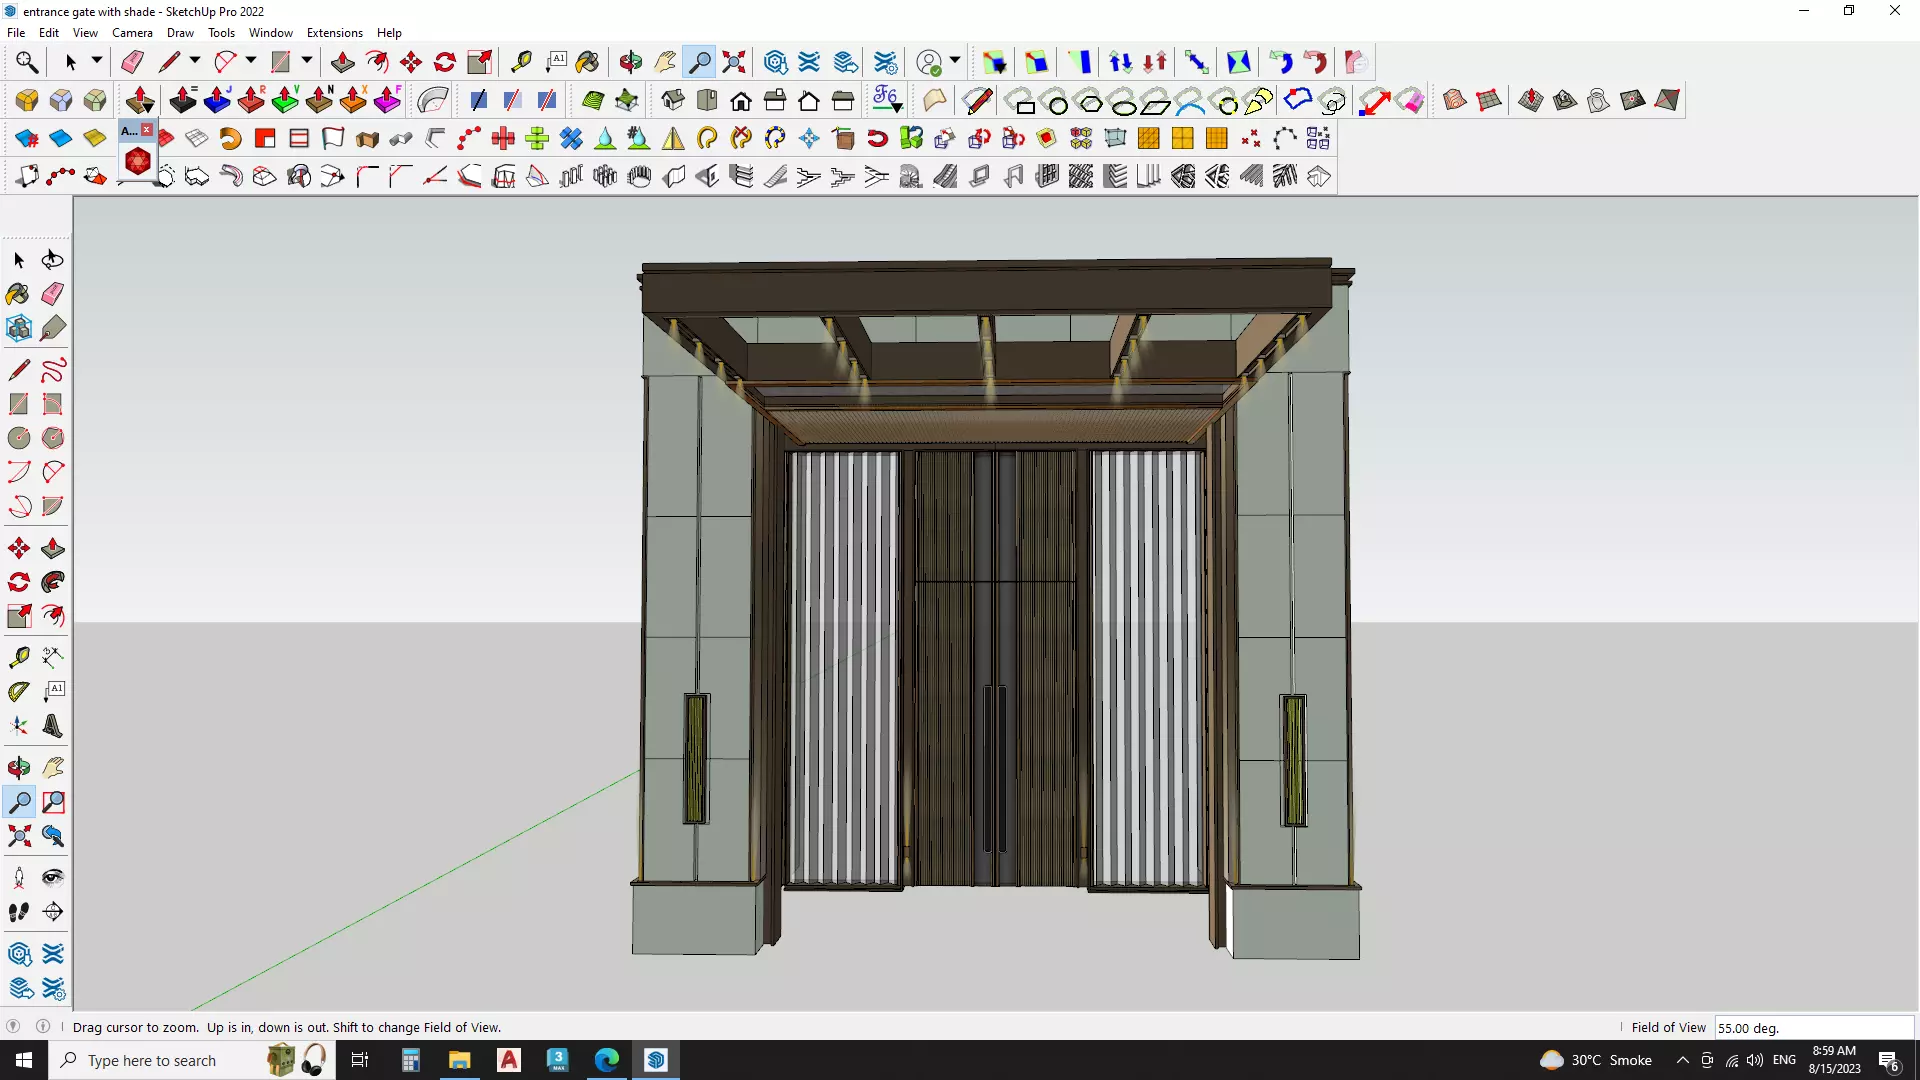Viewport: 1920px width, 1080px height.
Task: Close the small floating A... toolbar
Action: coord(147,130)
